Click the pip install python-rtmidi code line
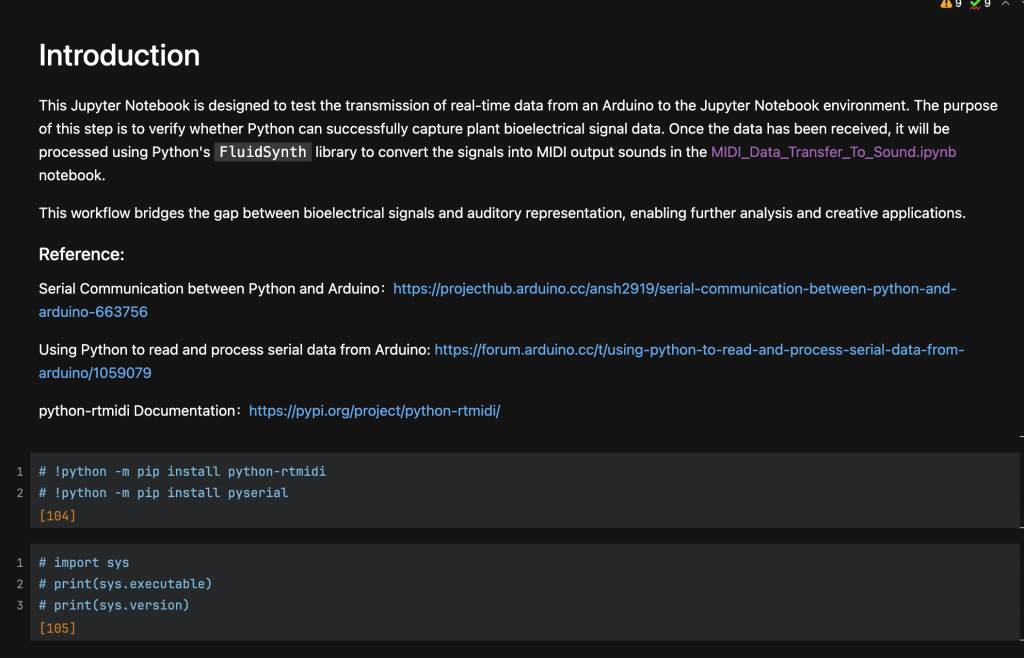 [182, 471]
